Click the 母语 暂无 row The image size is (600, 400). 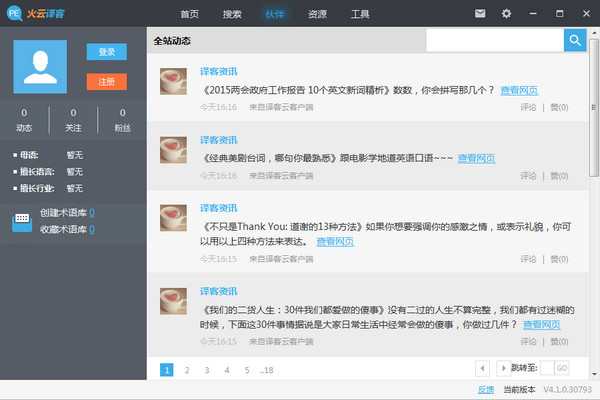(x=48, y=155)
